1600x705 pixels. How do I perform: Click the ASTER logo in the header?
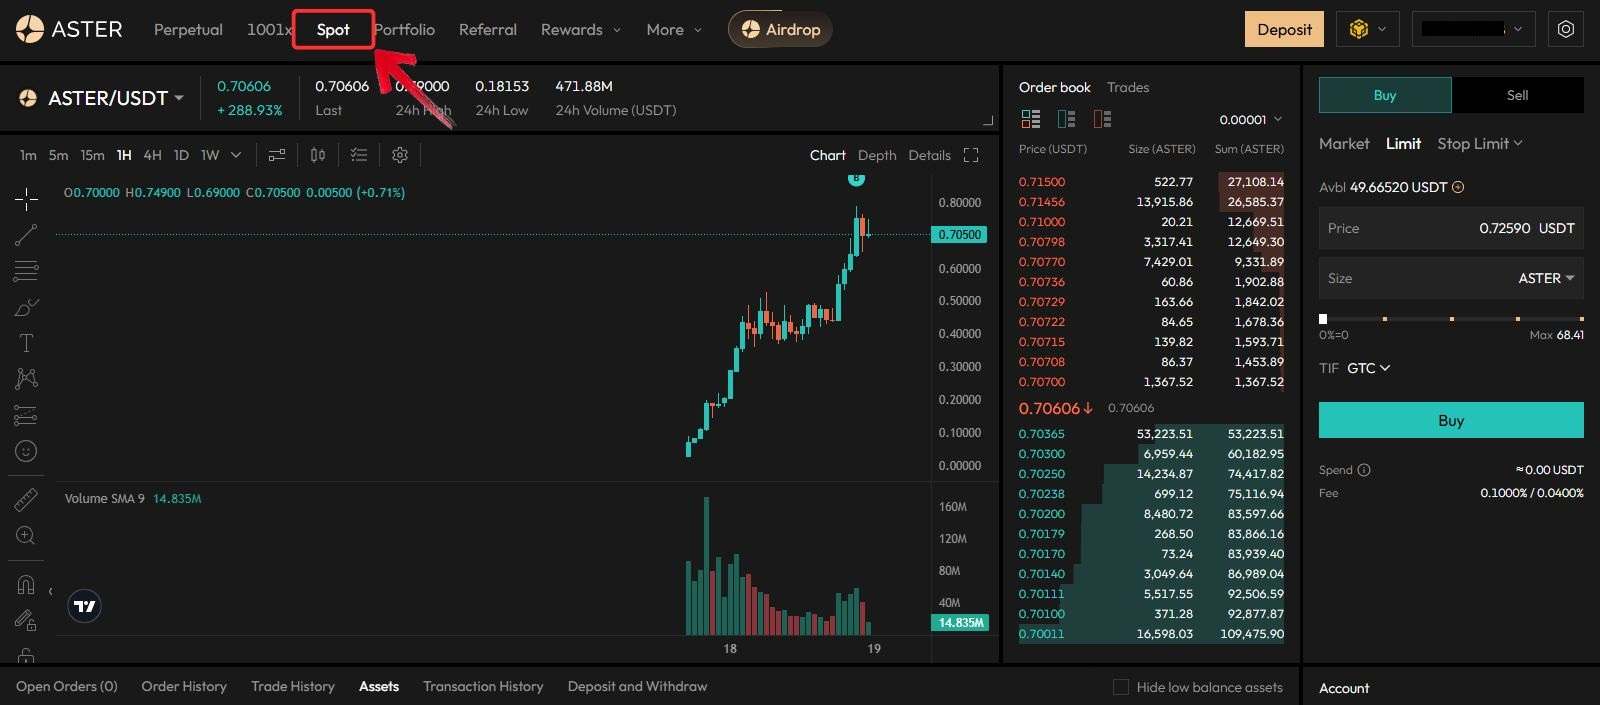click(x=69, y=29)
